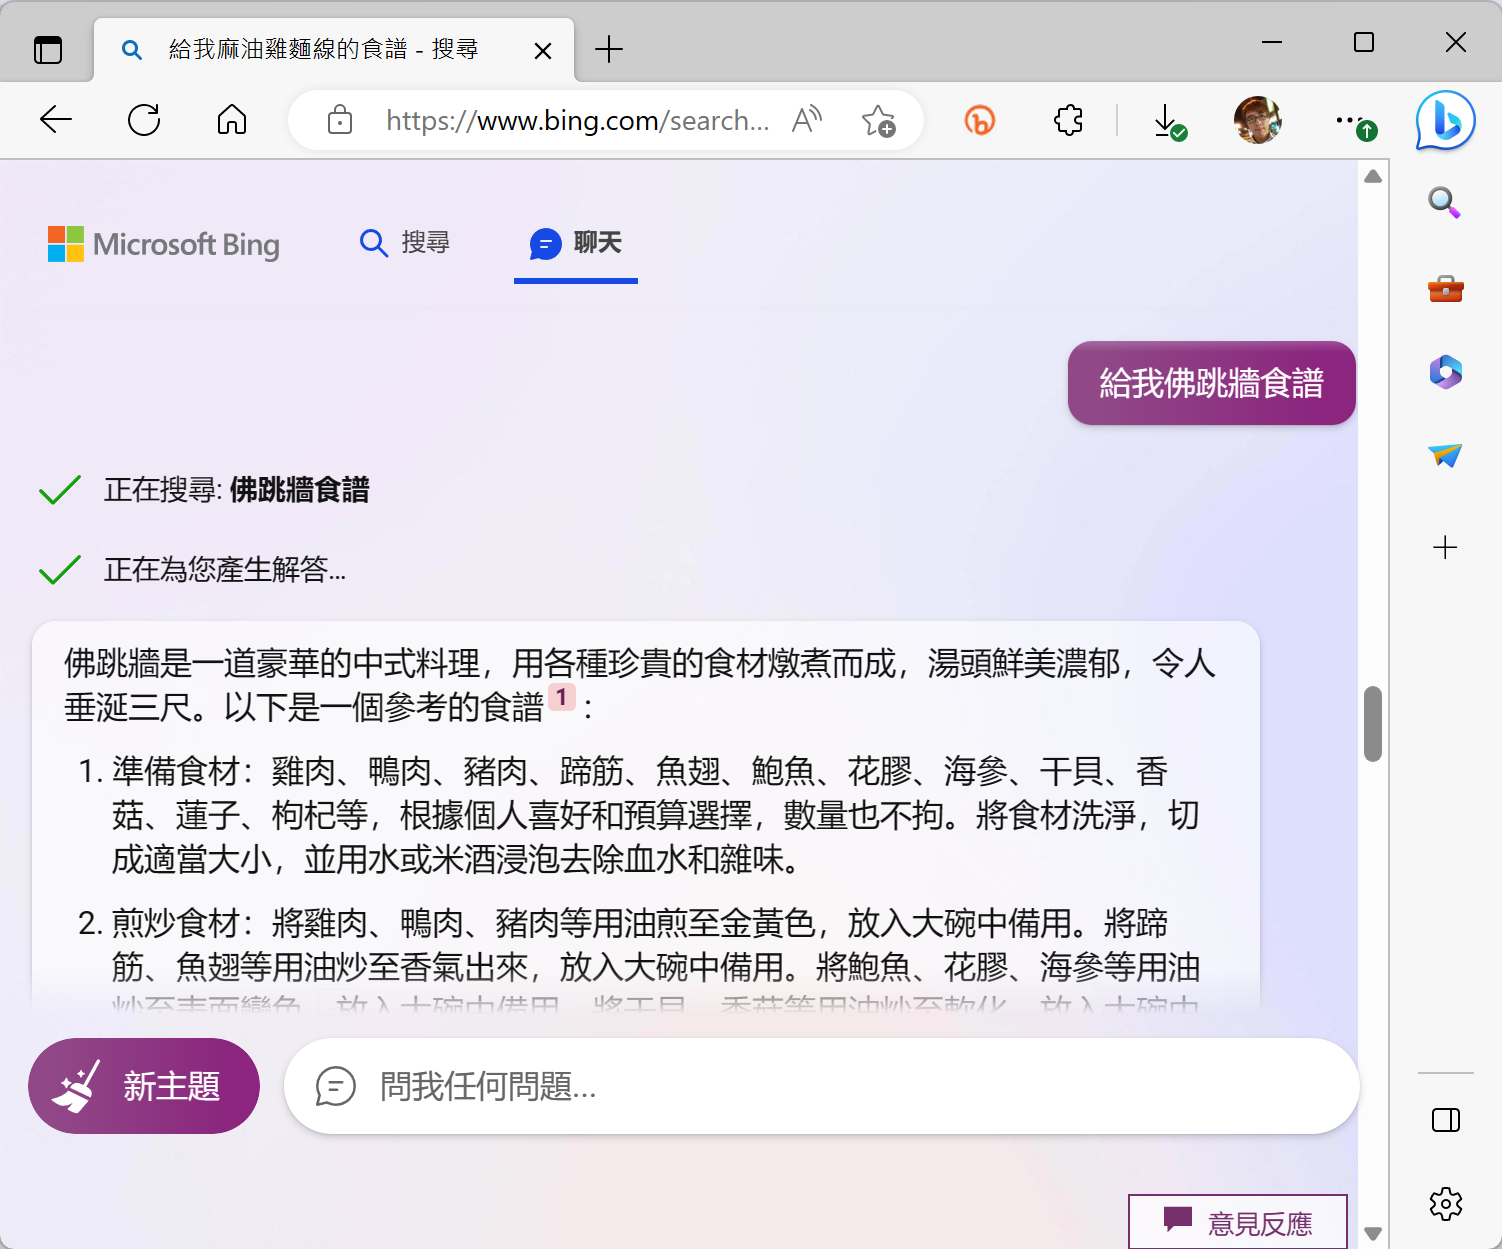Select the 聊天 chat tab
This screenshot has width=1502, height=1249.
[x=576, y=243]
